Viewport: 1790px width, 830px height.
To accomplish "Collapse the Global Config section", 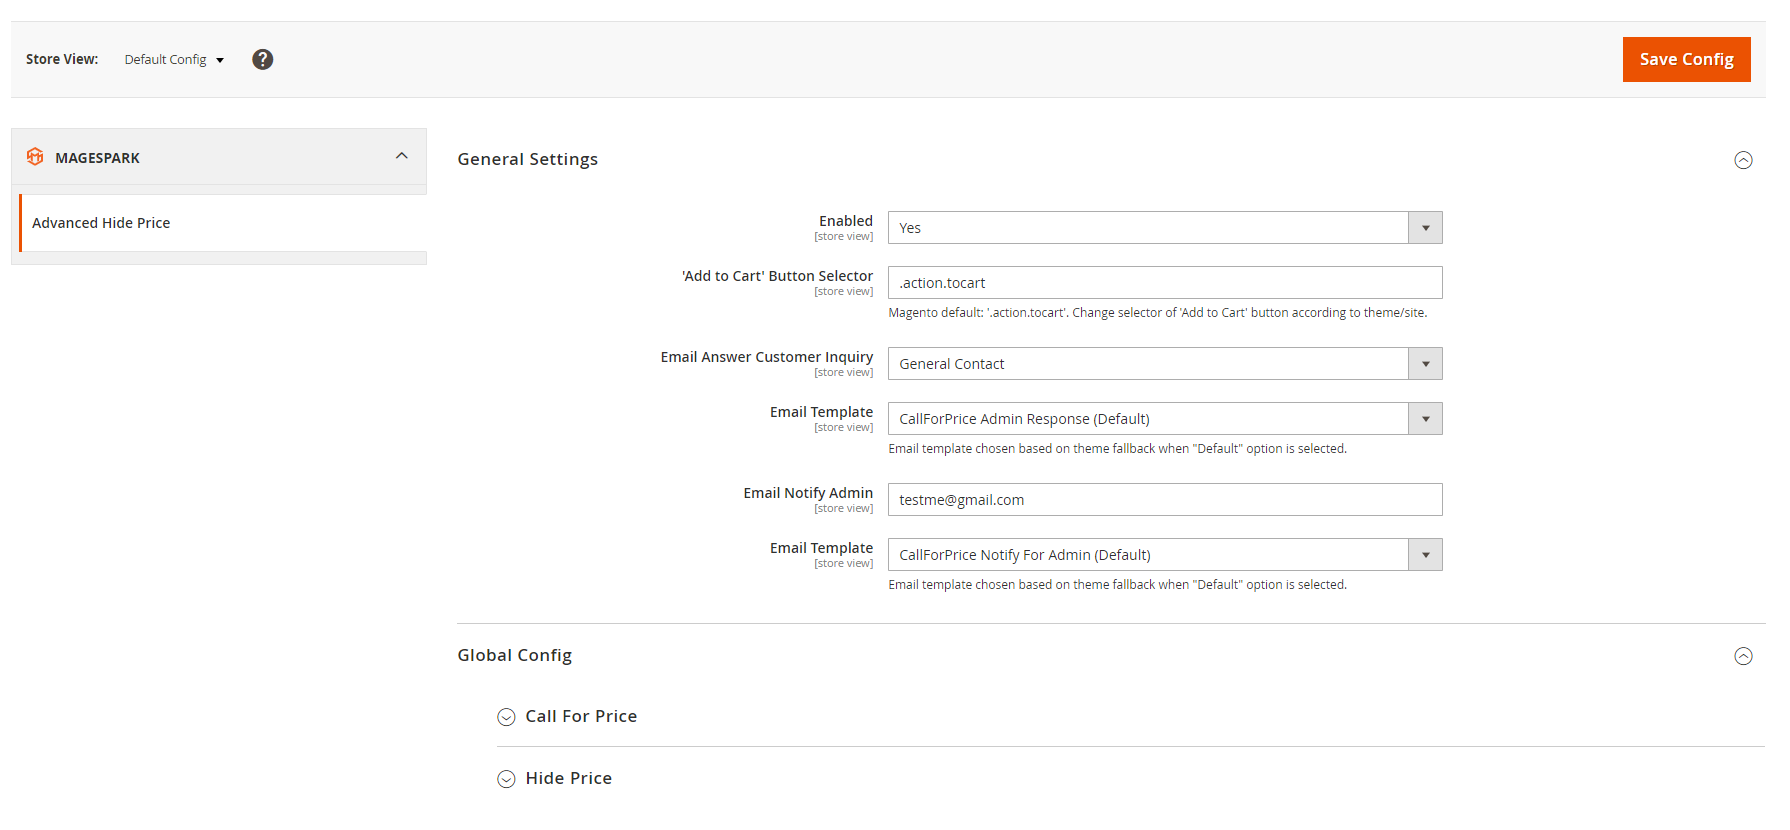I will tap(1743, 656).
